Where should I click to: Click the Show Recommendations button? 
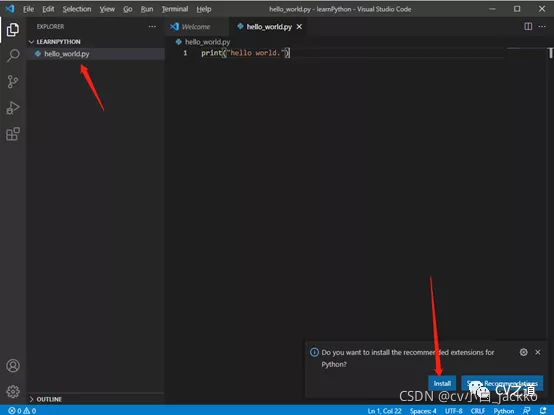(502, 383)
